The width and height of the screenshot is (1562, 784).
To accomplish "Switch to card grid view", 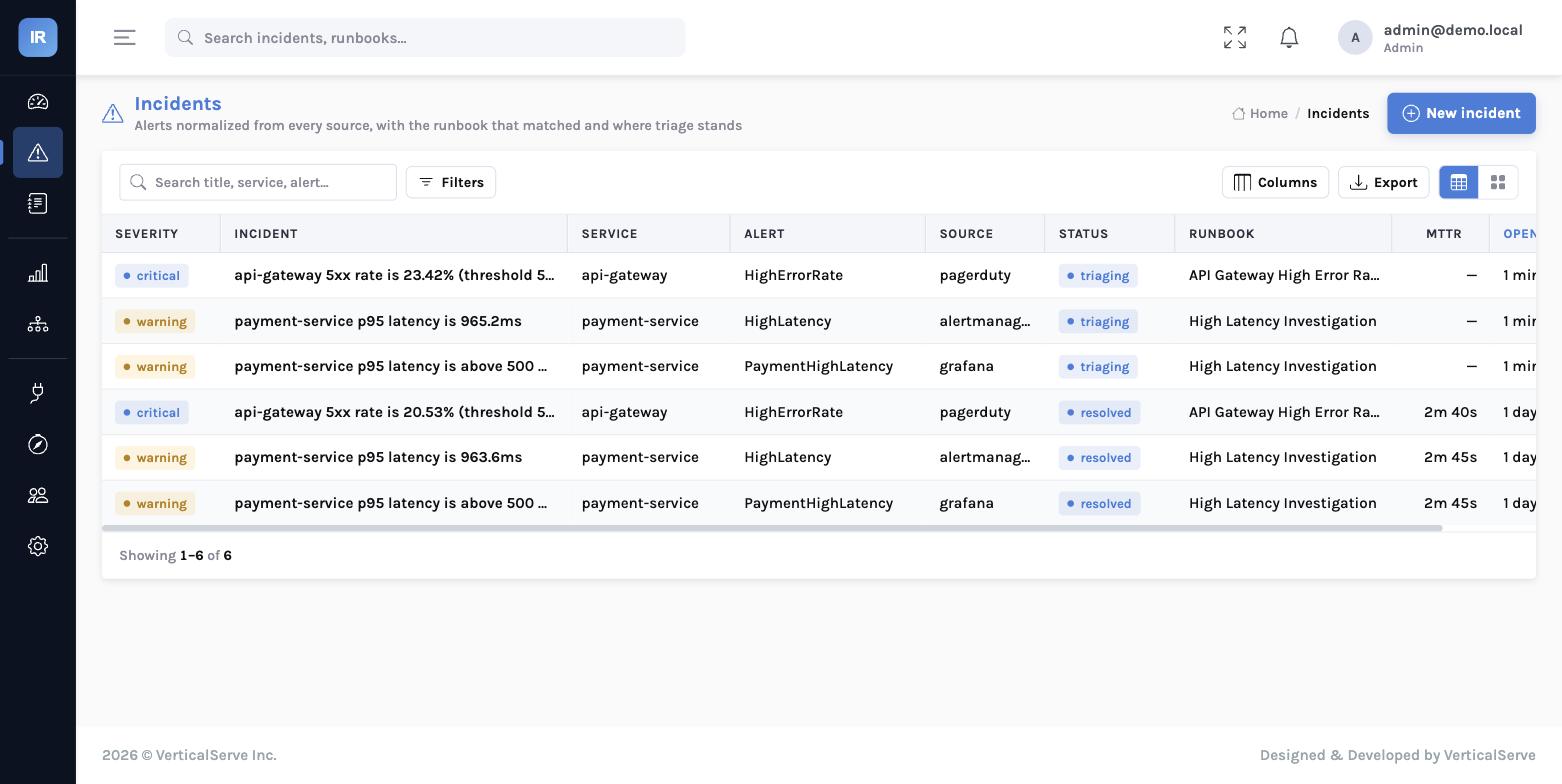I will pyautogui.click(x=1498, y=182).
